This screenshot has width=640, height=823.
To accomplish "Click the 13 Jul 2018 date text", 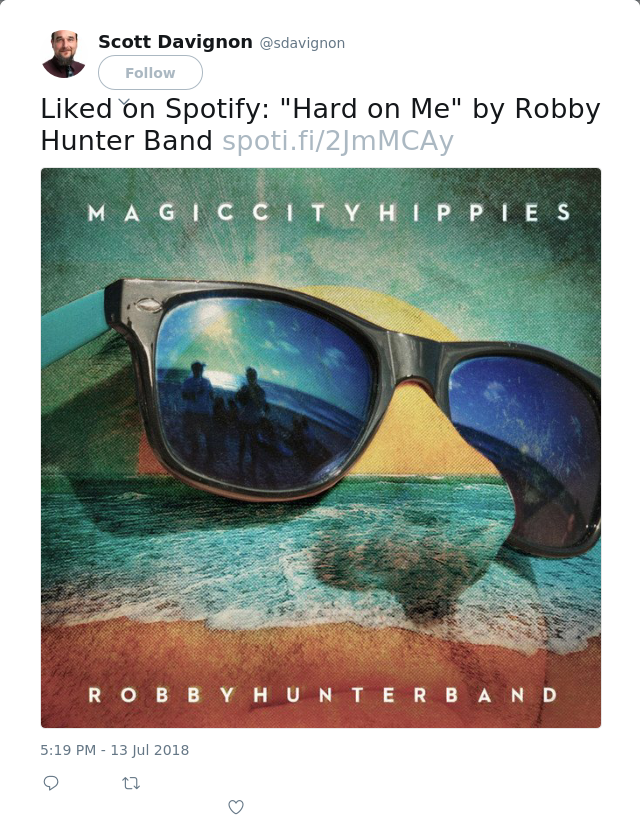I will (150, 750).
